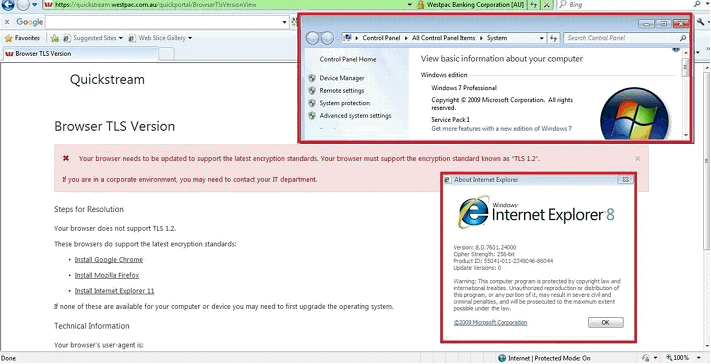Open the search provider dropdown arrow
711x364 pixels.
[707, 5]
